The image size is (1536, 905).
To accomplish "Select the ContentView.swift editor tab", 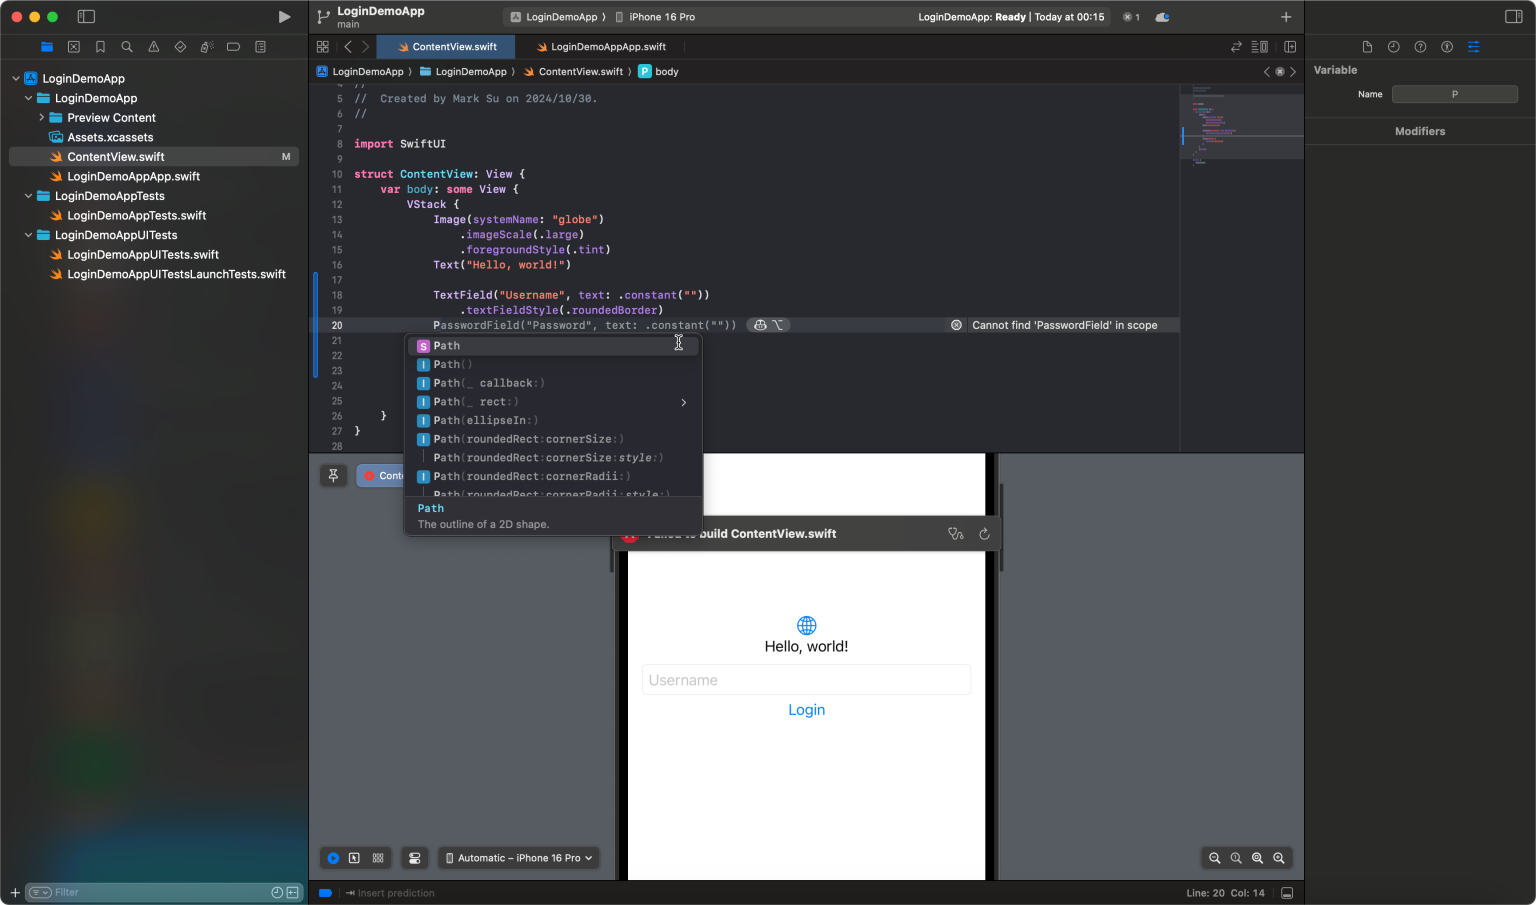I will tap(445, 47).
